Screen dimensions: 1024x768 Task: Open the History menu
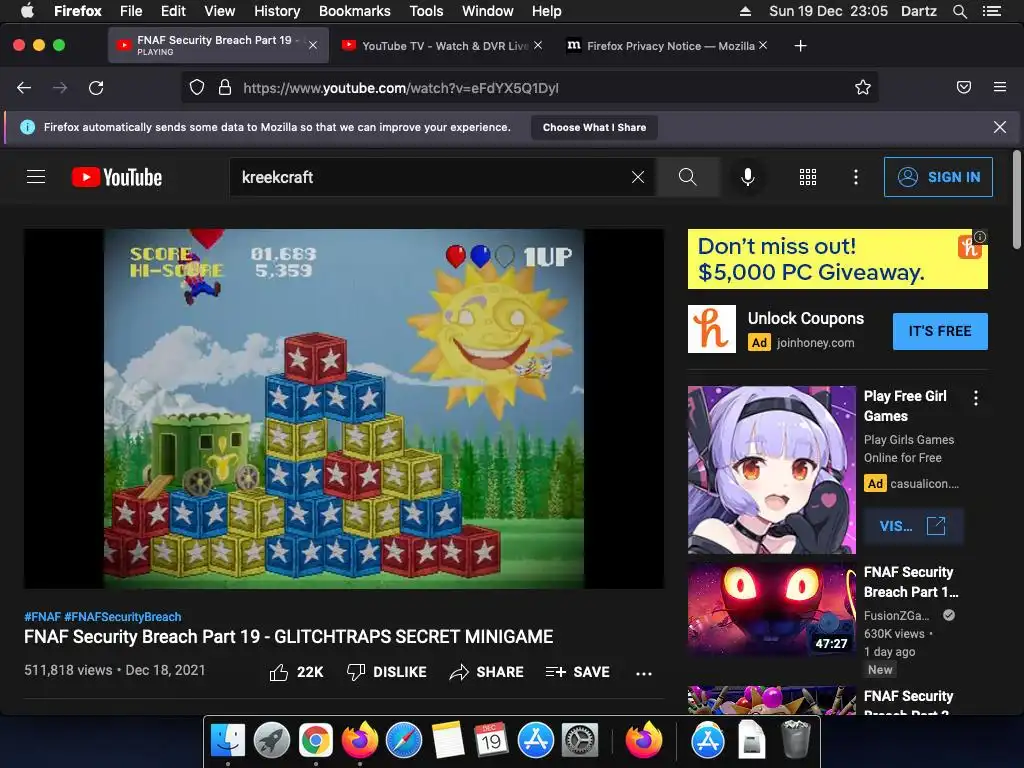coord(277,11)
